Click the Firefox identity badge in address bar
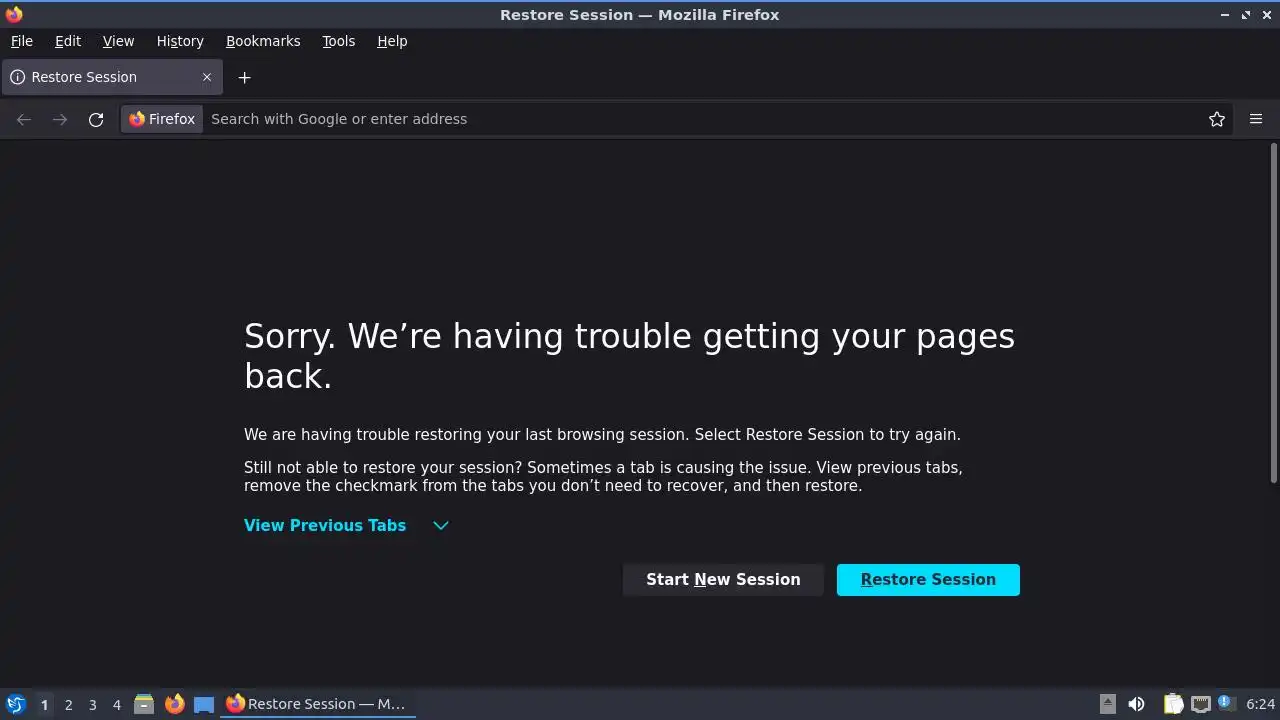 click(162, 119)
